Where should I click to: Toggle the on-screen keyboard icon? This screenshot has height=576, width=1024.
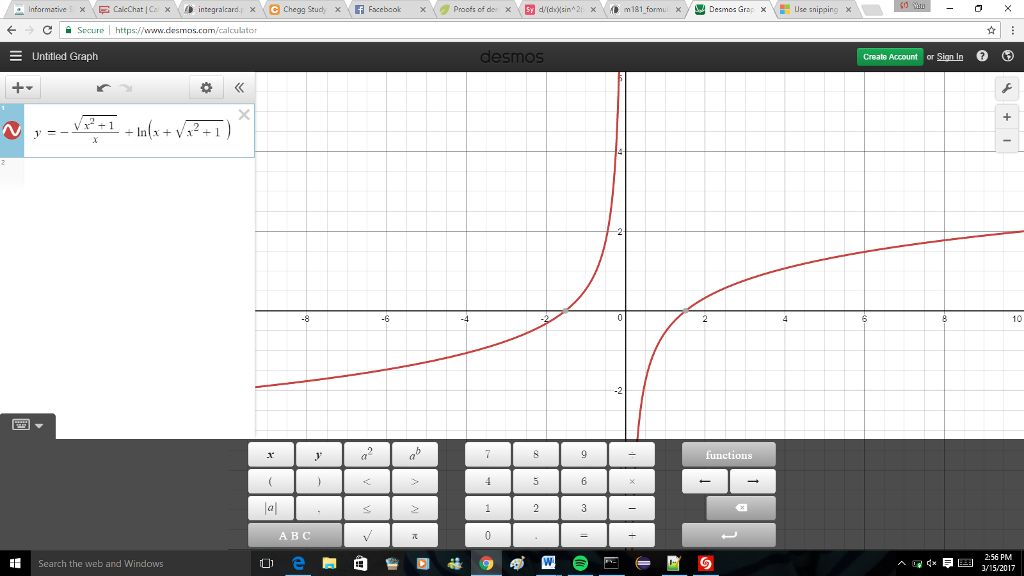(x=21, y=424)
